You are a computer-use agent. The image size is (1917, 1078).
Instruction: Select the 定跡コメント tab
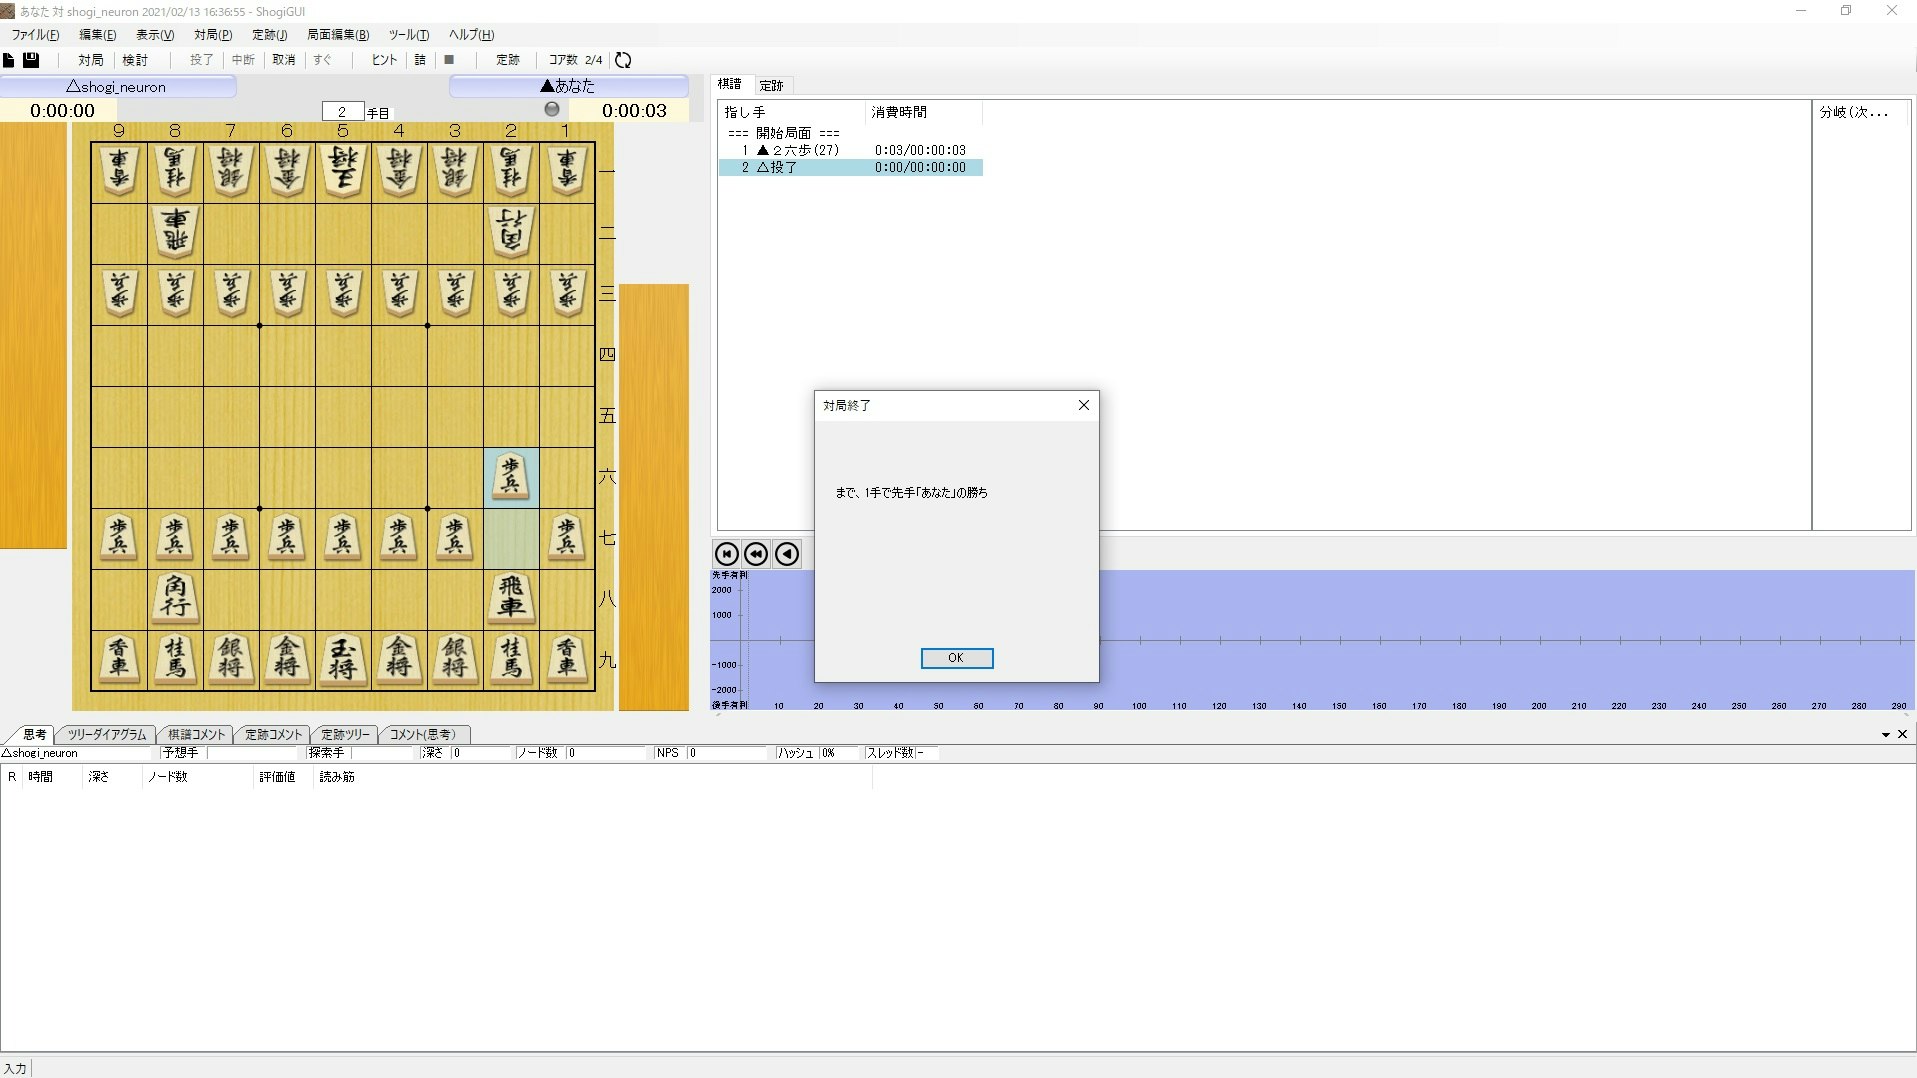click(273, 734)
